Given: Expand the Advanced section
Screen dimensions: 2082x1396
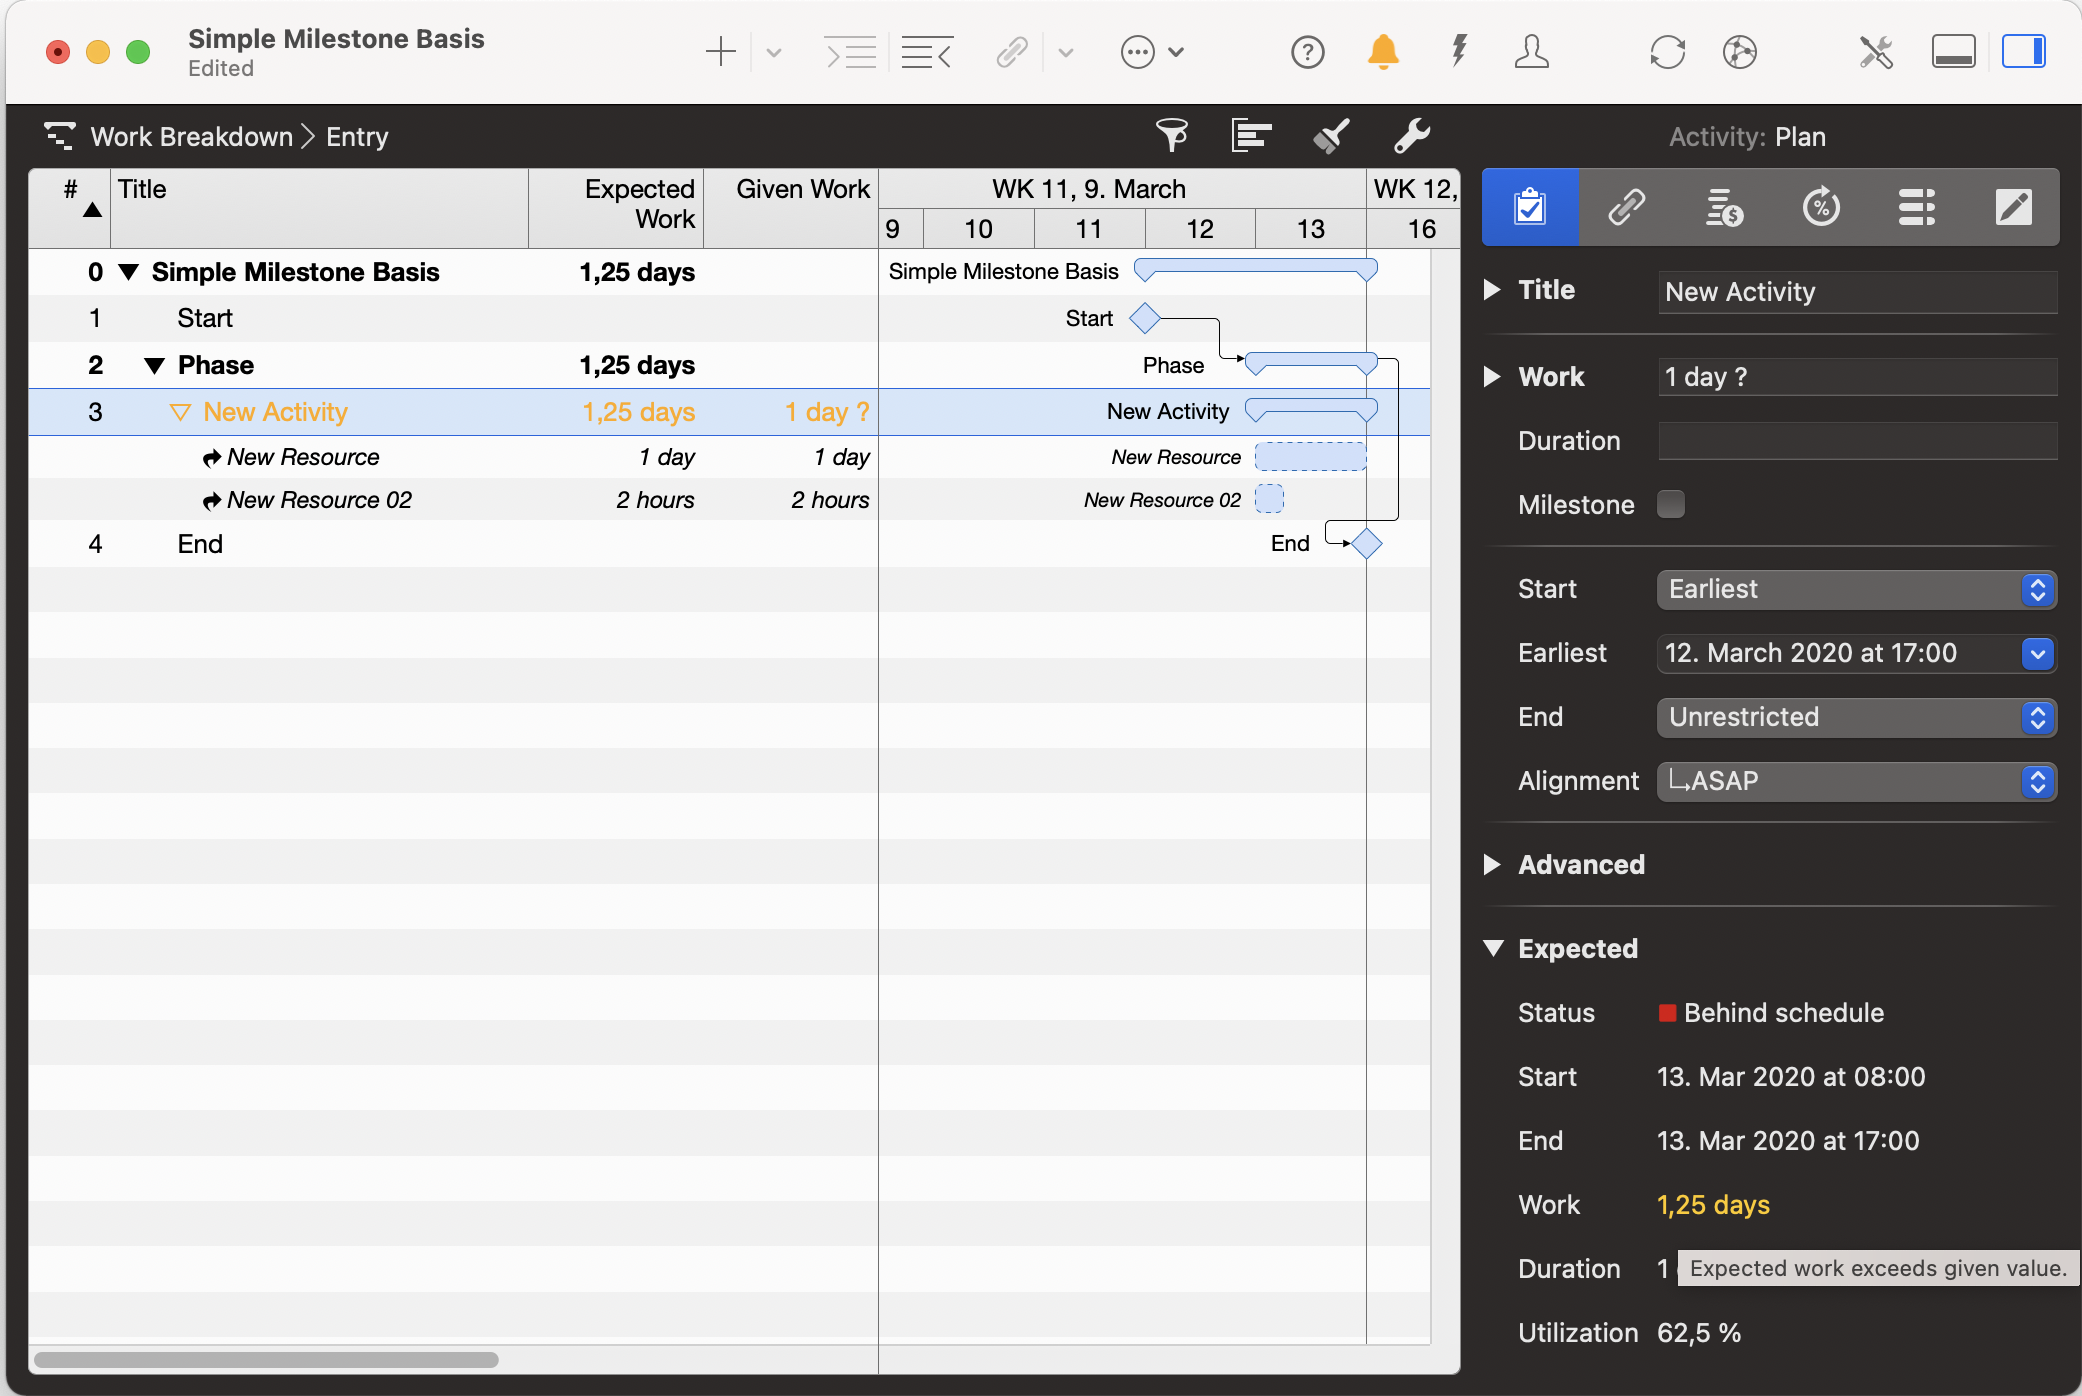Looking at the screenshot, I should (x=1493, y=865).
